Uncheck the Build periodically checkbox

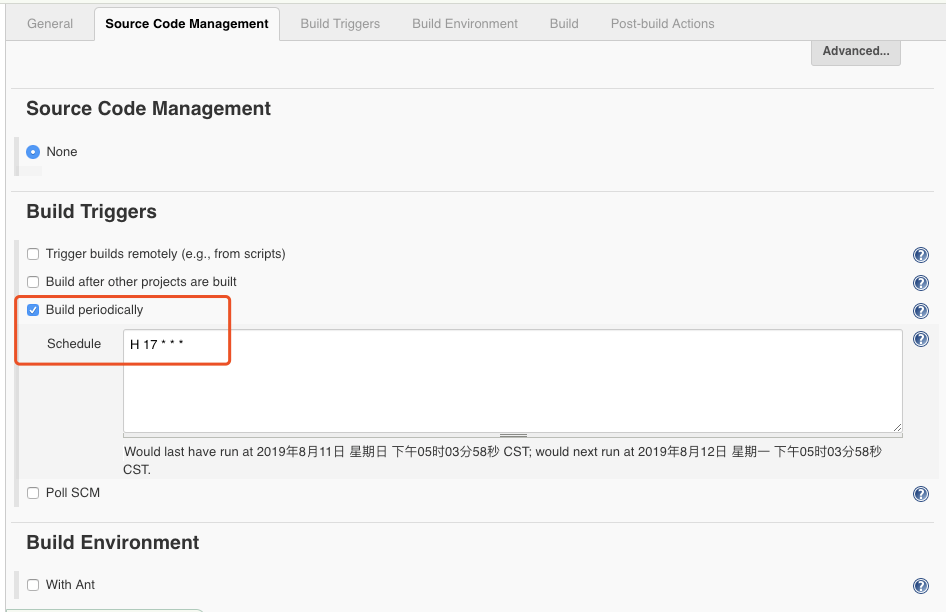pos(33,310)
